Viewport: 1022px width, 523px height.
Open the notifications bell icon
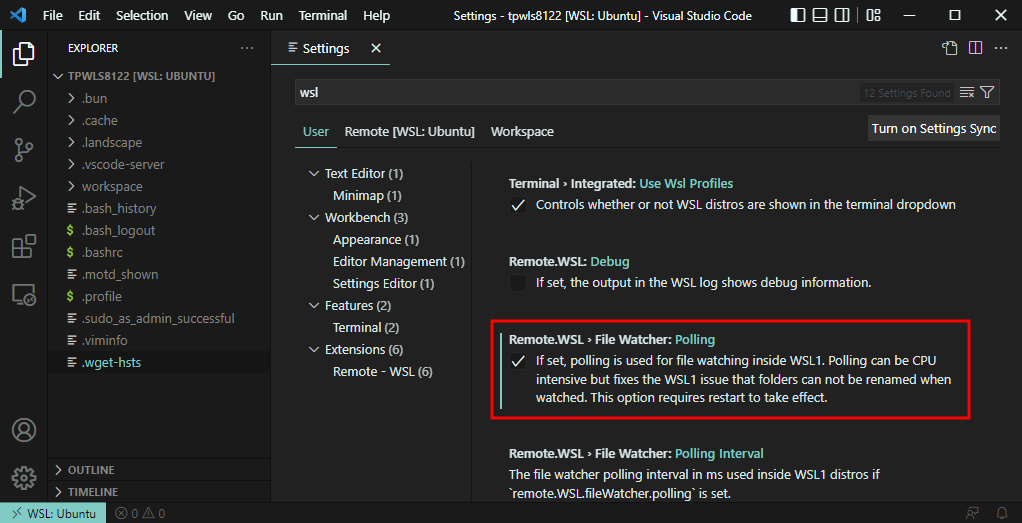1002,513
